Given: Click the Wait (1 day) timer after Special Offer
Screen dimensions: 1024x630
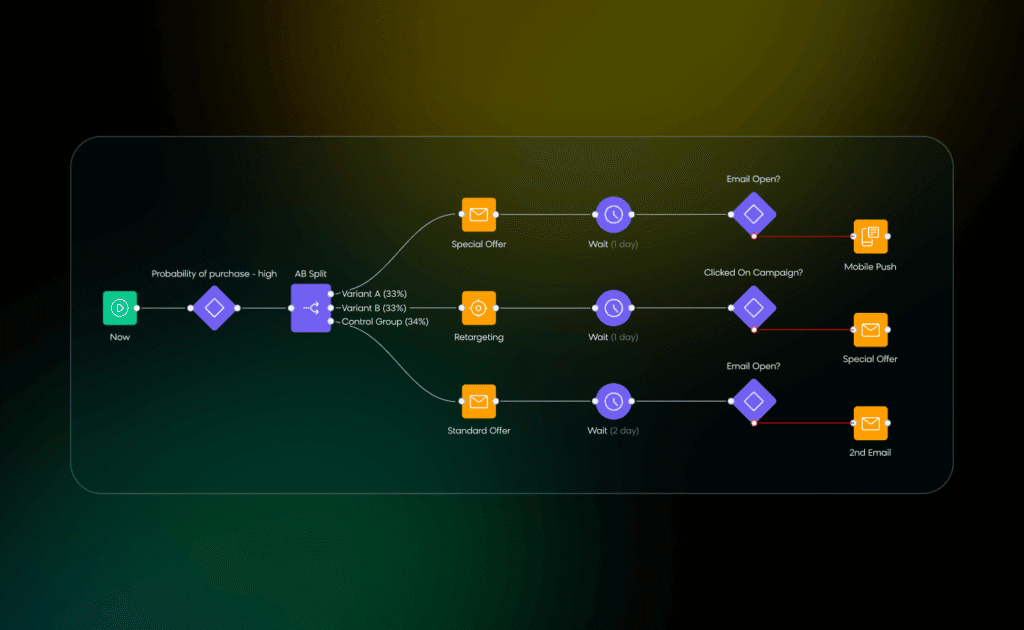Looking at the screenshot, I should (x=613, y=214).
